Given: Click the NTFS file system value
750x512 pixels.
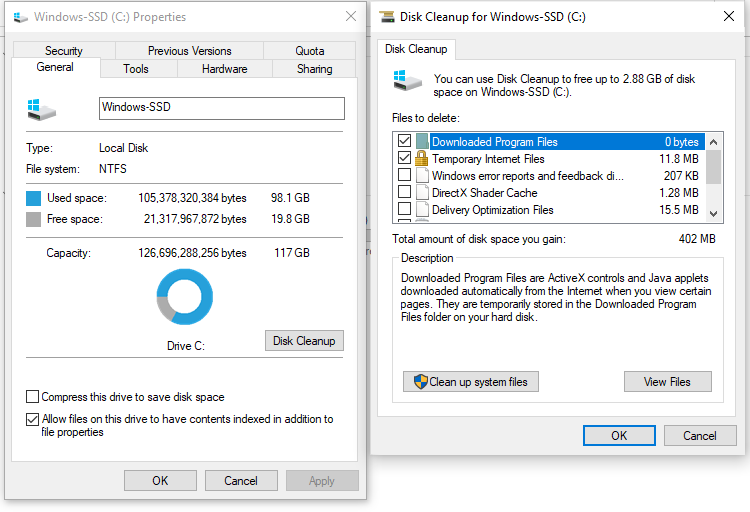Looking at the screenshot, I should pos(113,169).
